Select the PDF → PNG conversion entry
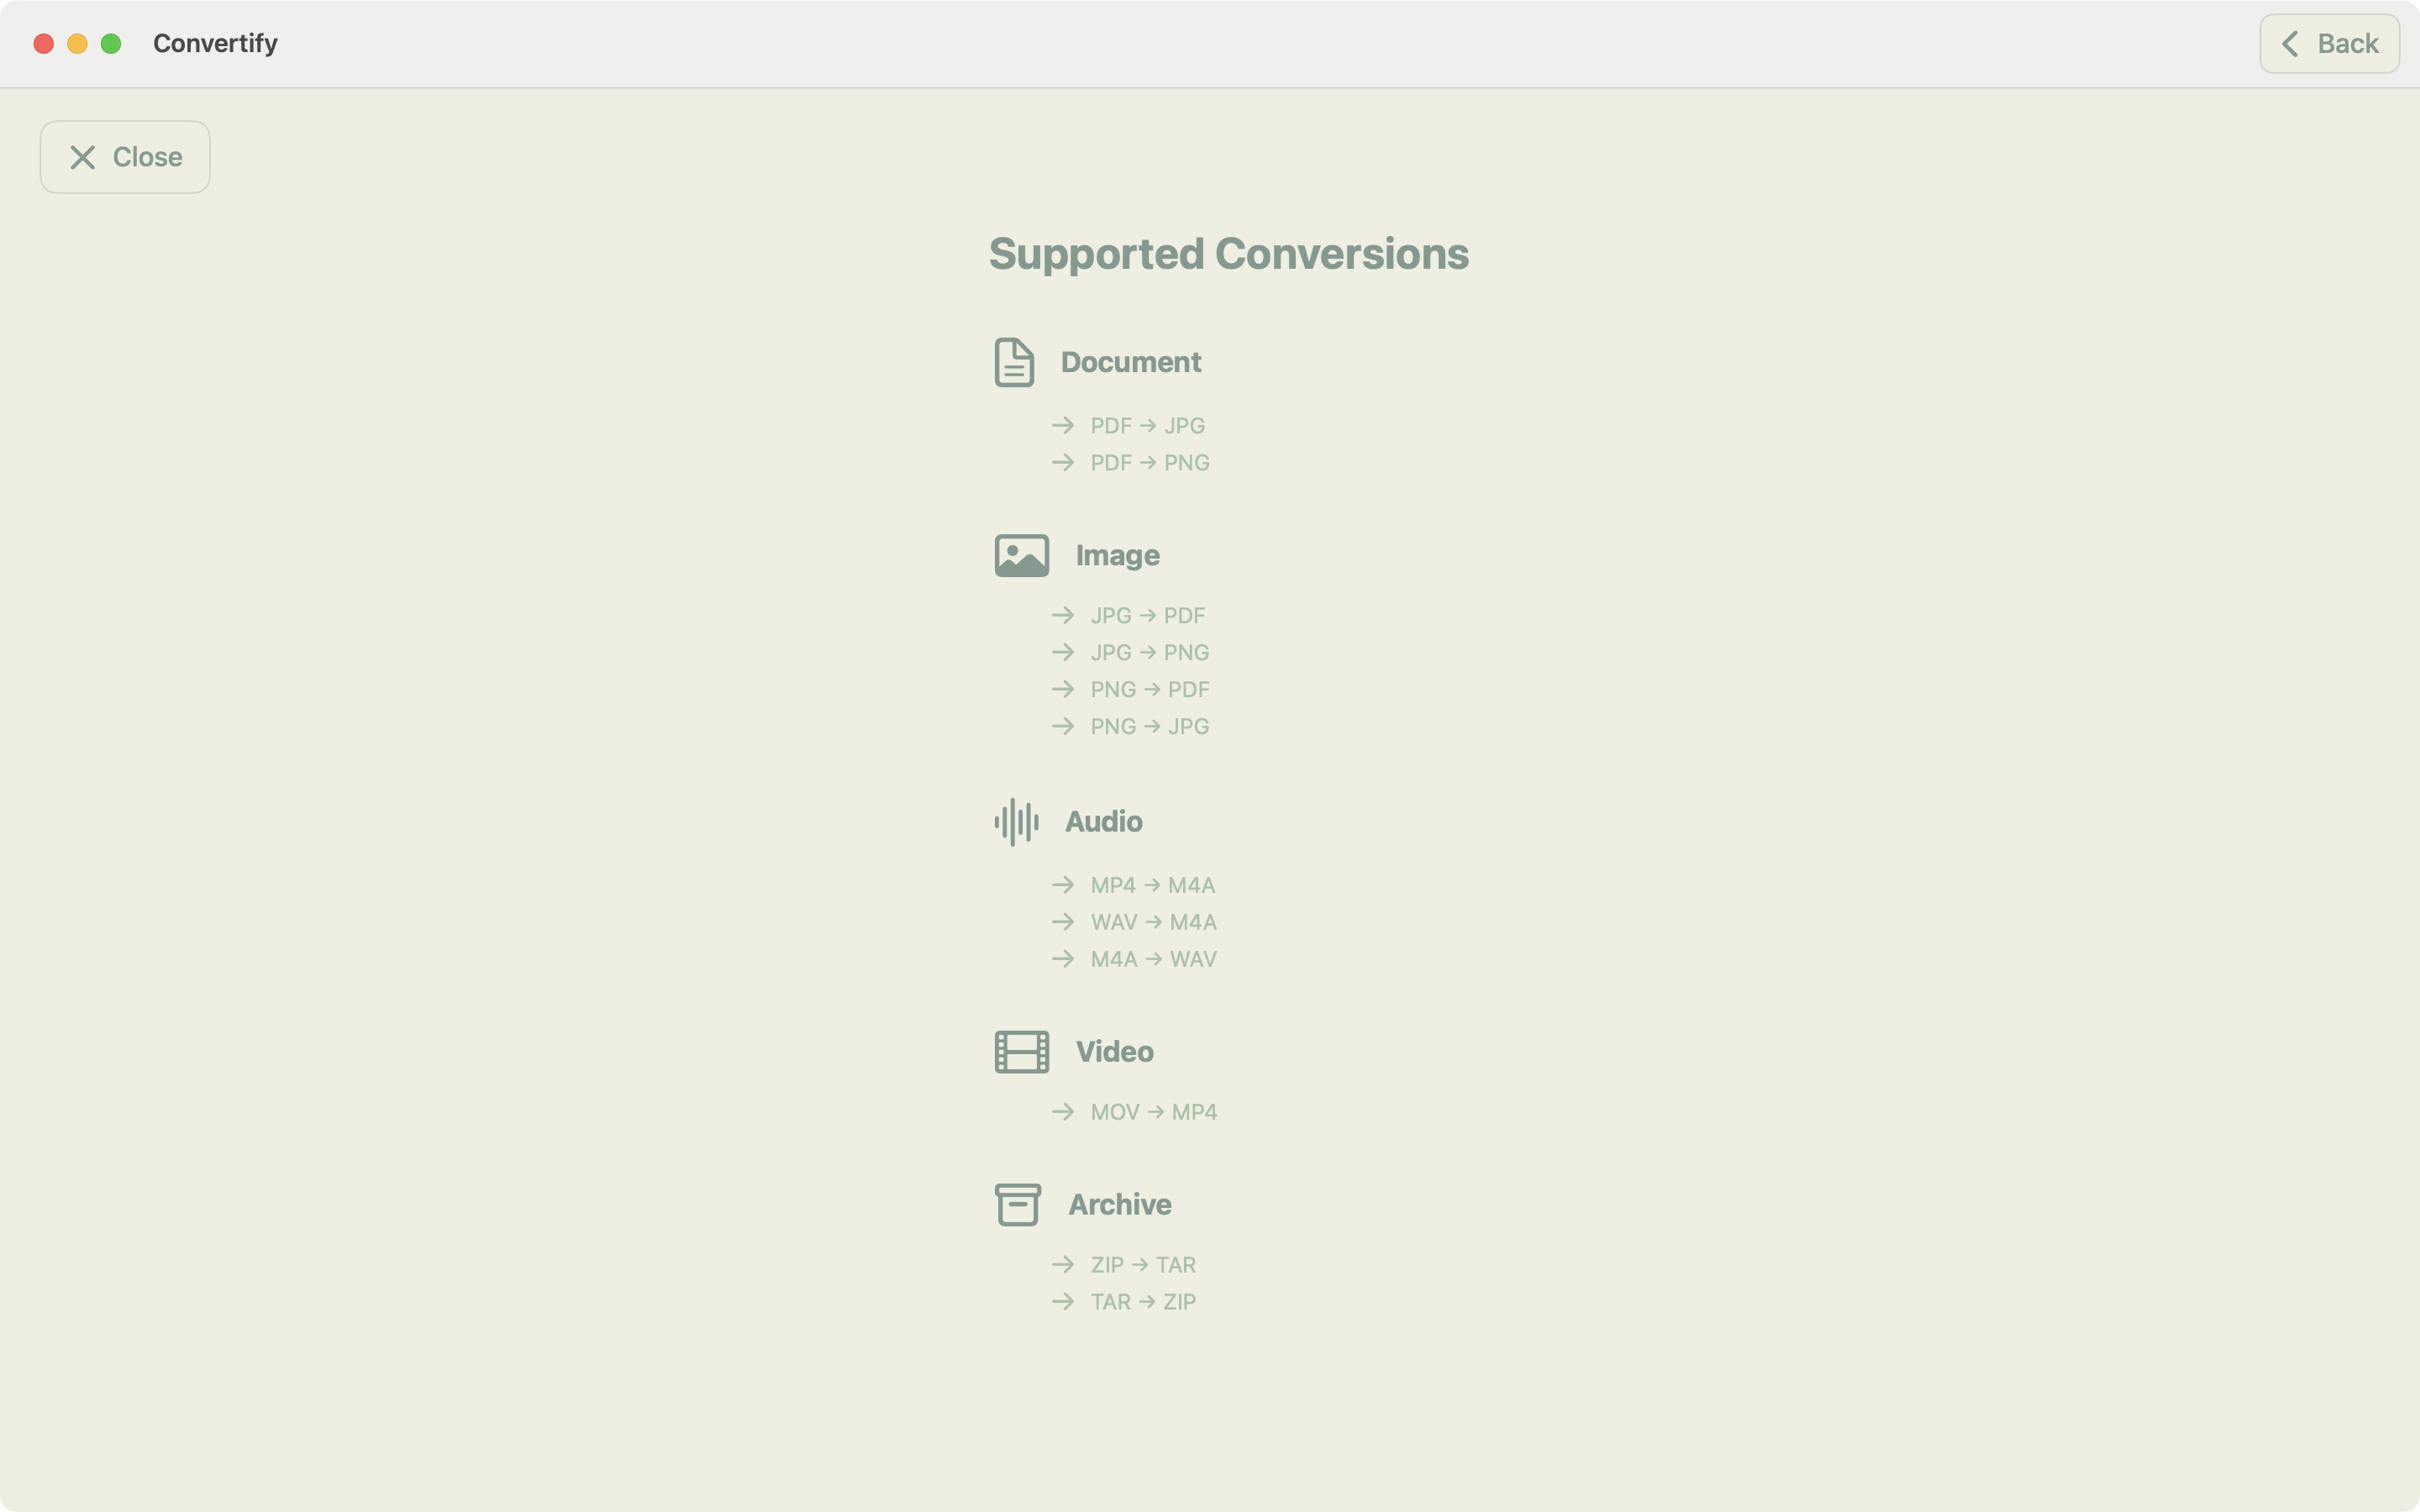This screenshot has height=1512, width=2420. tap(1149, 463)
